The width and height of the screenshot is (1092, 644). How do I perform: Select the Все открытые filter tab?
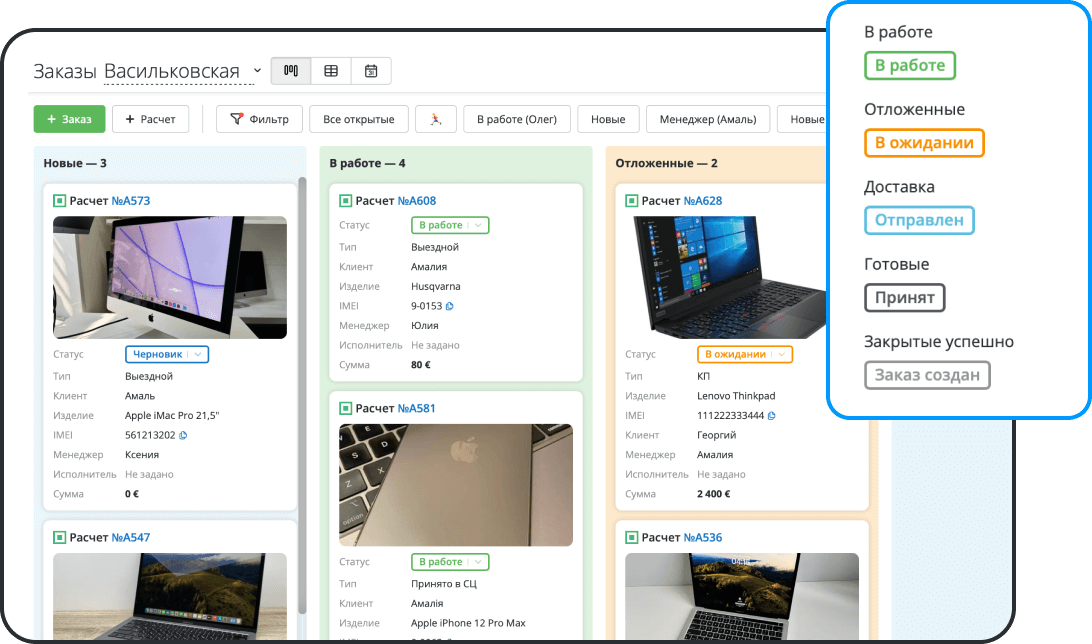click(x=359, y=119)
